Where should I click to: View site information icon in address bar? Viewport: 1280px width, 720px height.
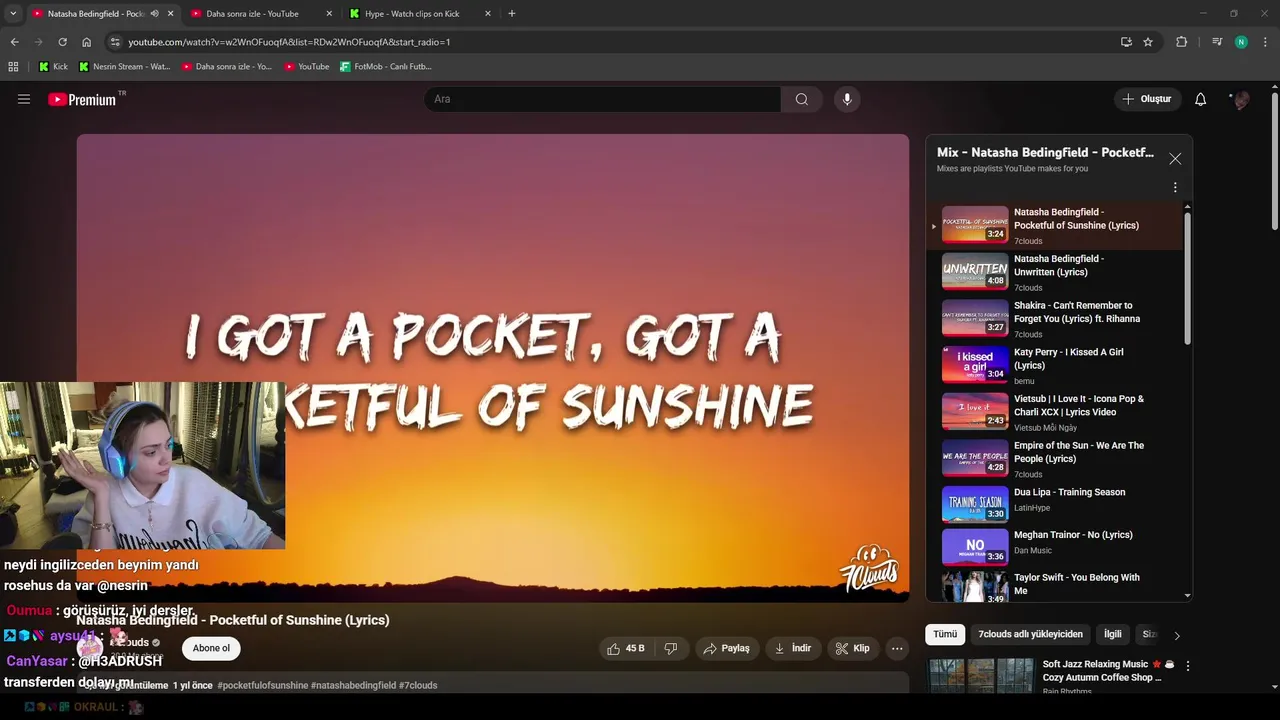pyautogui.click(x=115, y=42)
